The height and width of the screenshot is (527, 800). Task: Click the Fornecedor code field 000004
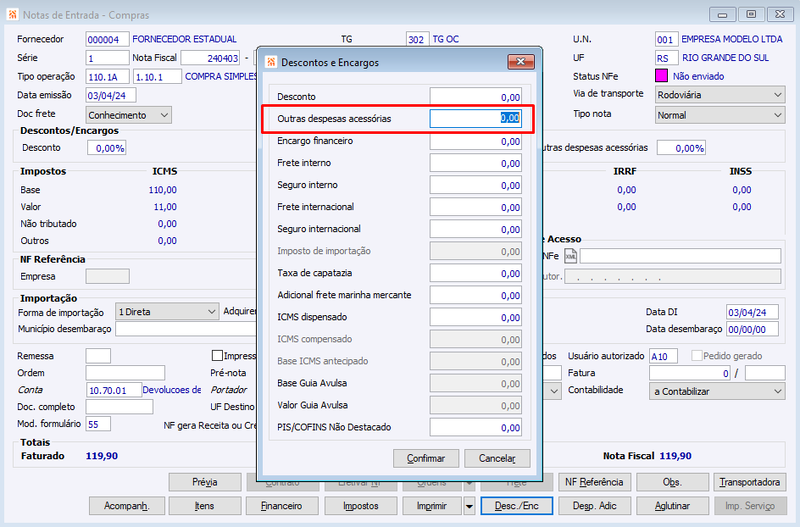click(x=107, y=39)
